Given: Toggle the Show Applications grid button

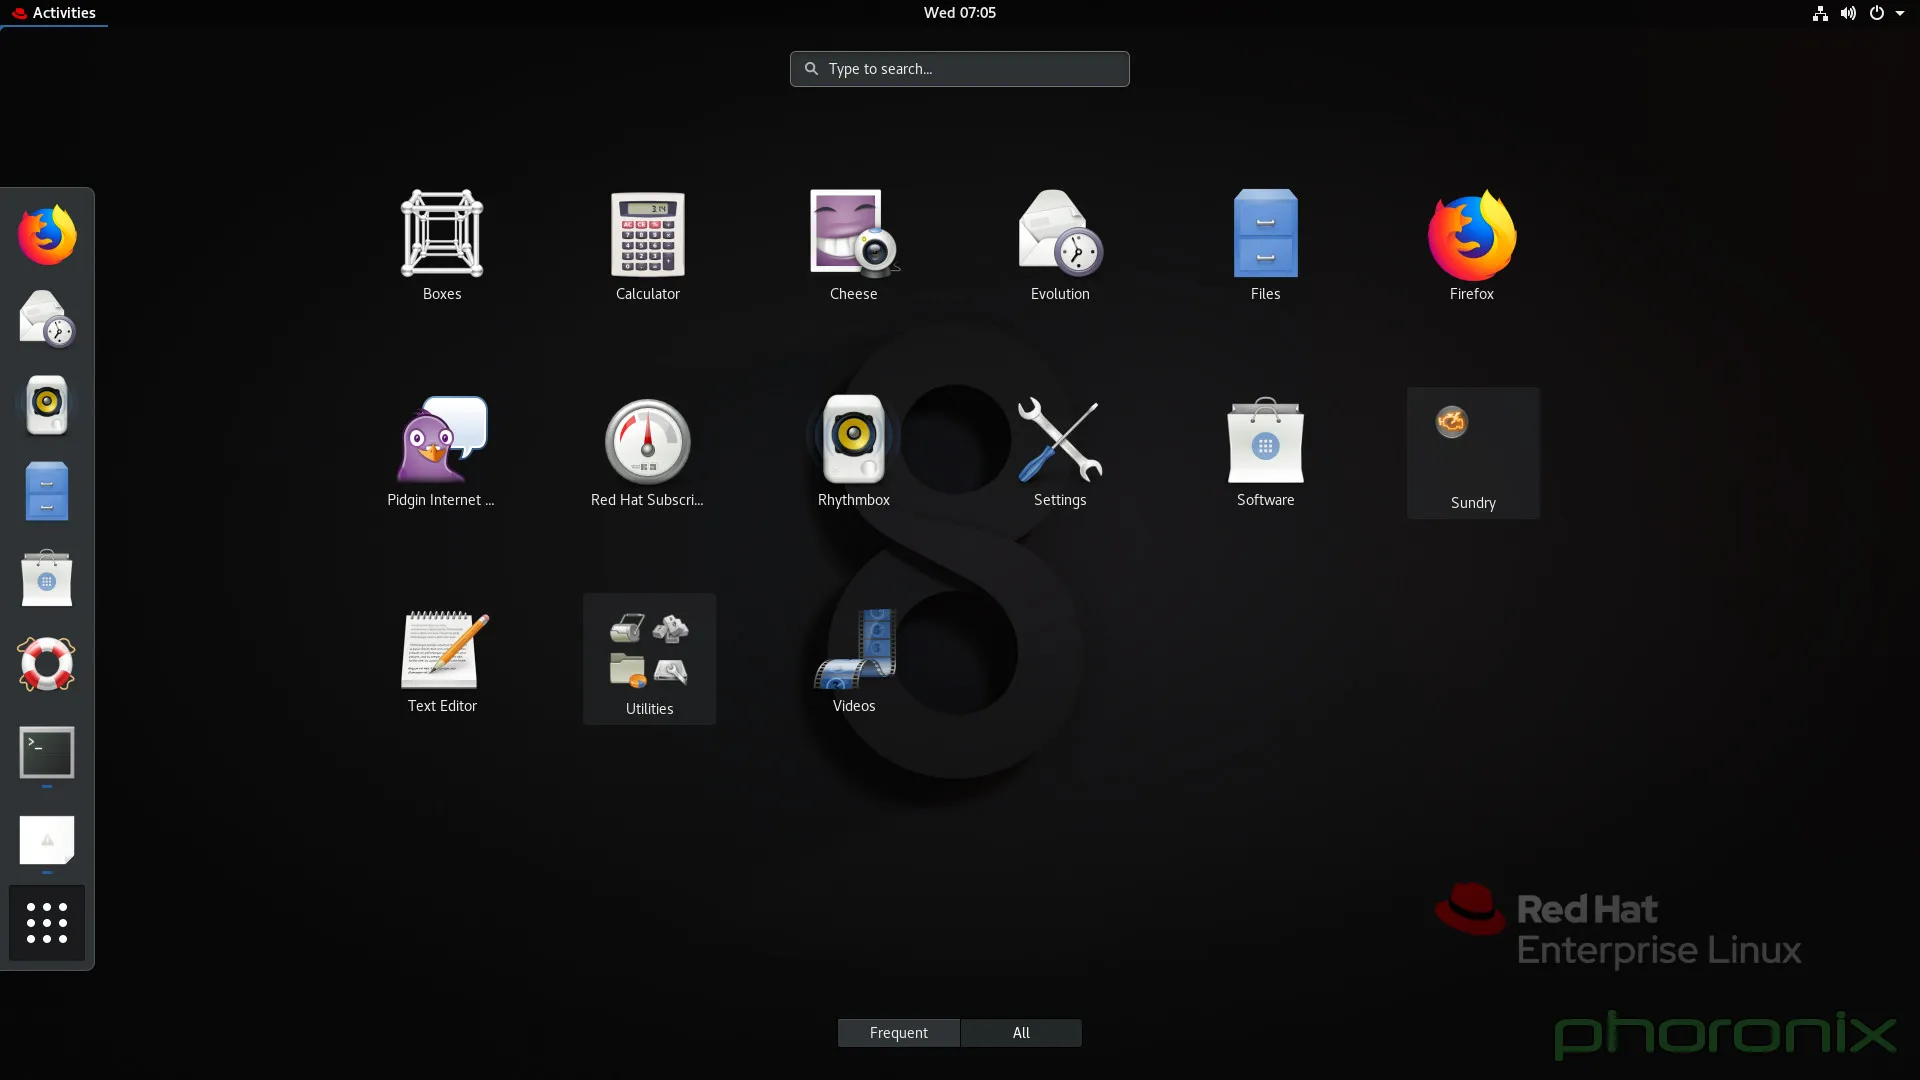Looking at the screenshot, I should click(47, 923).
